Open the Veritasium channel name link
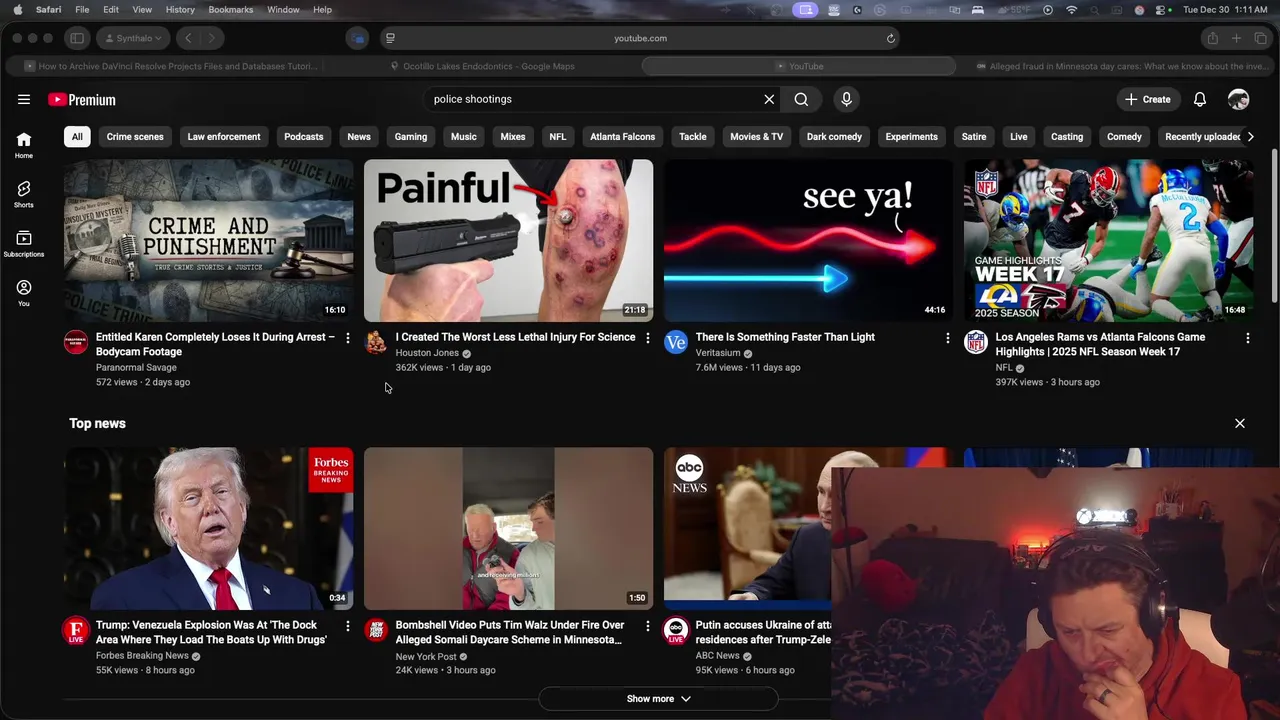The image size is (1280, 720). (x=718, y=353)
